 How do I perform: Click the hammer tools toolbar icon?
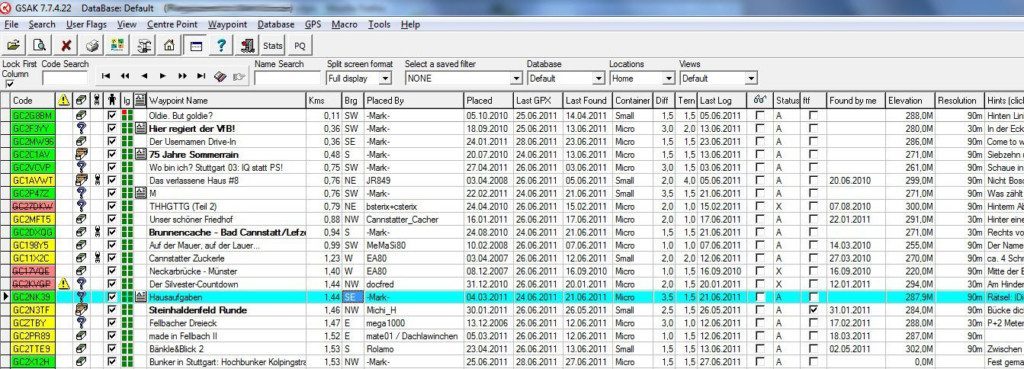coord(143,46)
